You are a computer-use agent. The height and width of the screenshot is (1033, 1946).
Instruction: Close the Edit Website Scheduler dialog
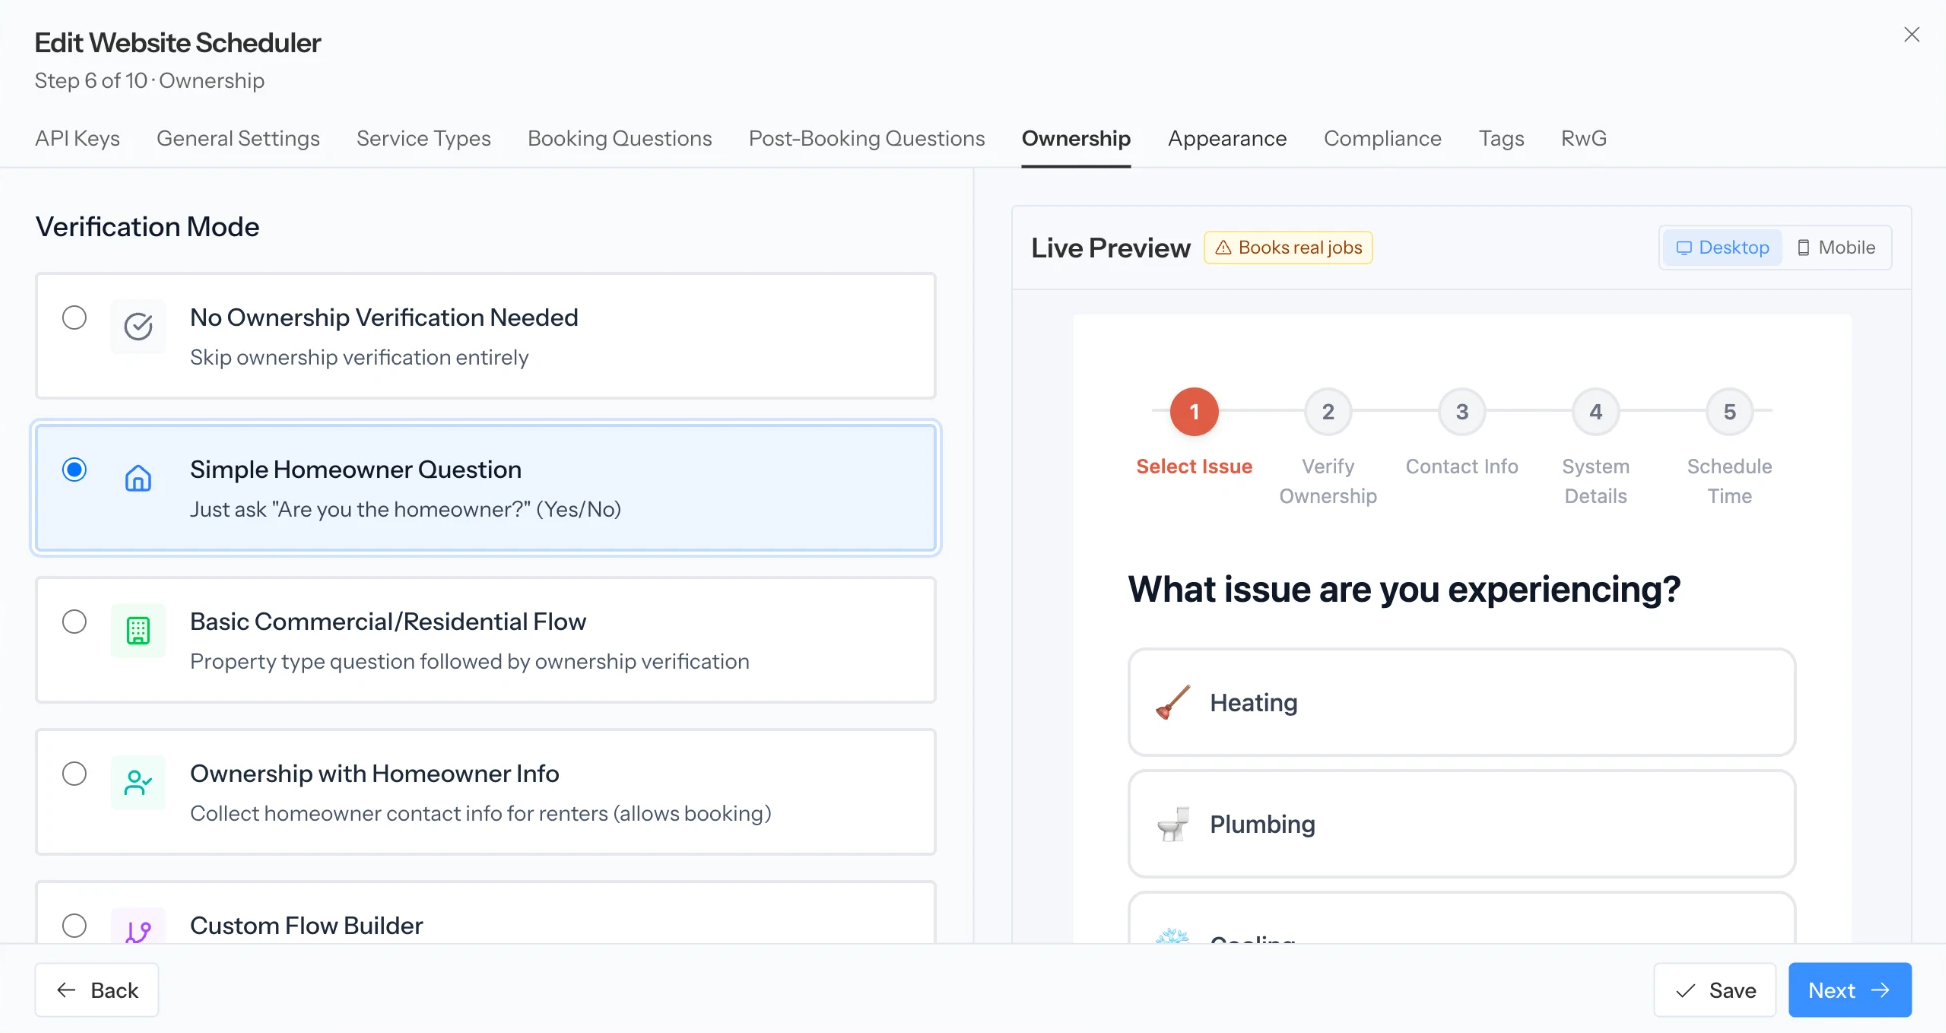click(x=1911, y=35)
